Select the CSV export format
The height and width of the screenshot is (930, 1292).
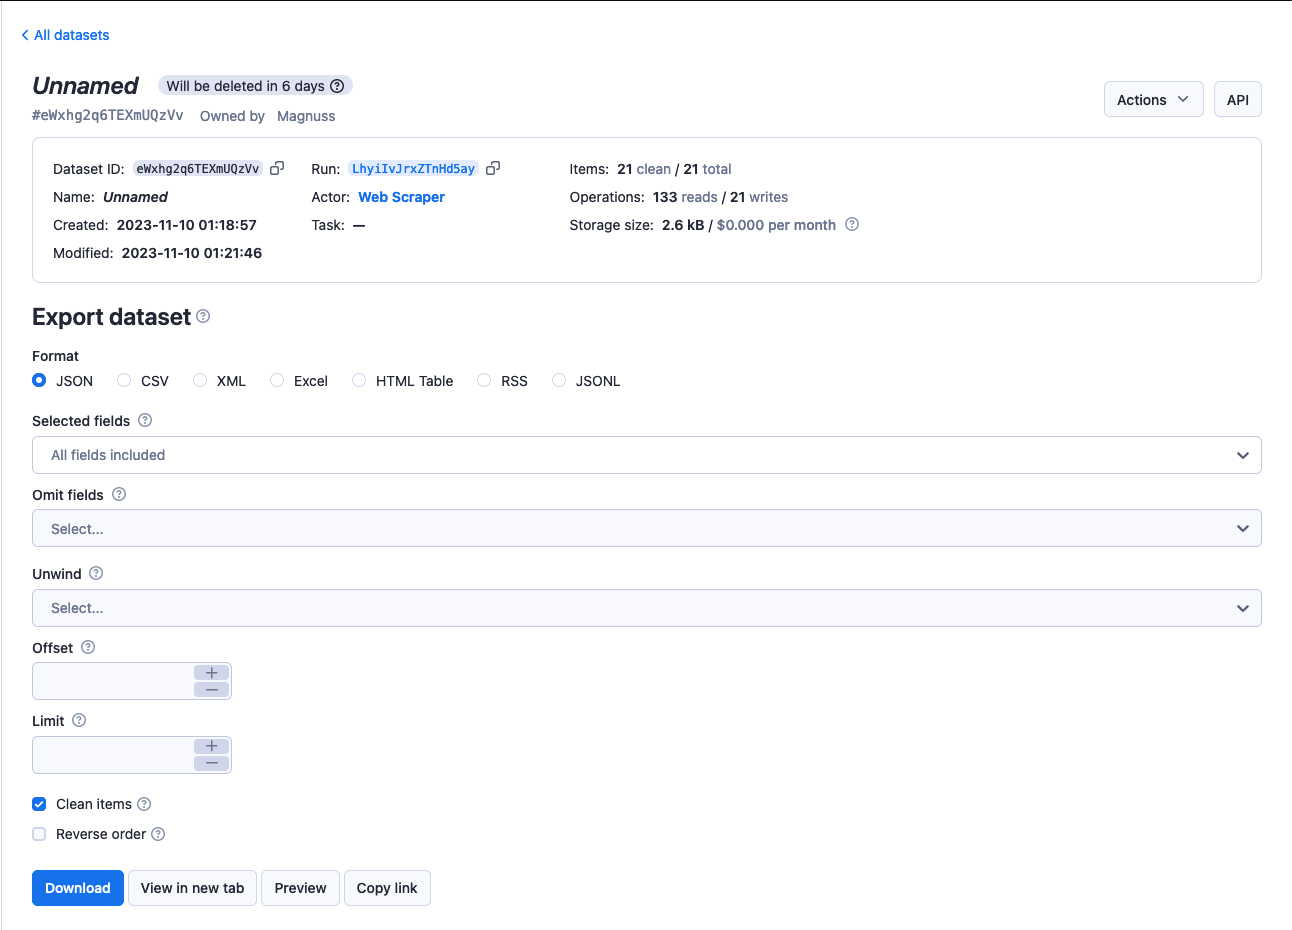(x=124, y=380)
